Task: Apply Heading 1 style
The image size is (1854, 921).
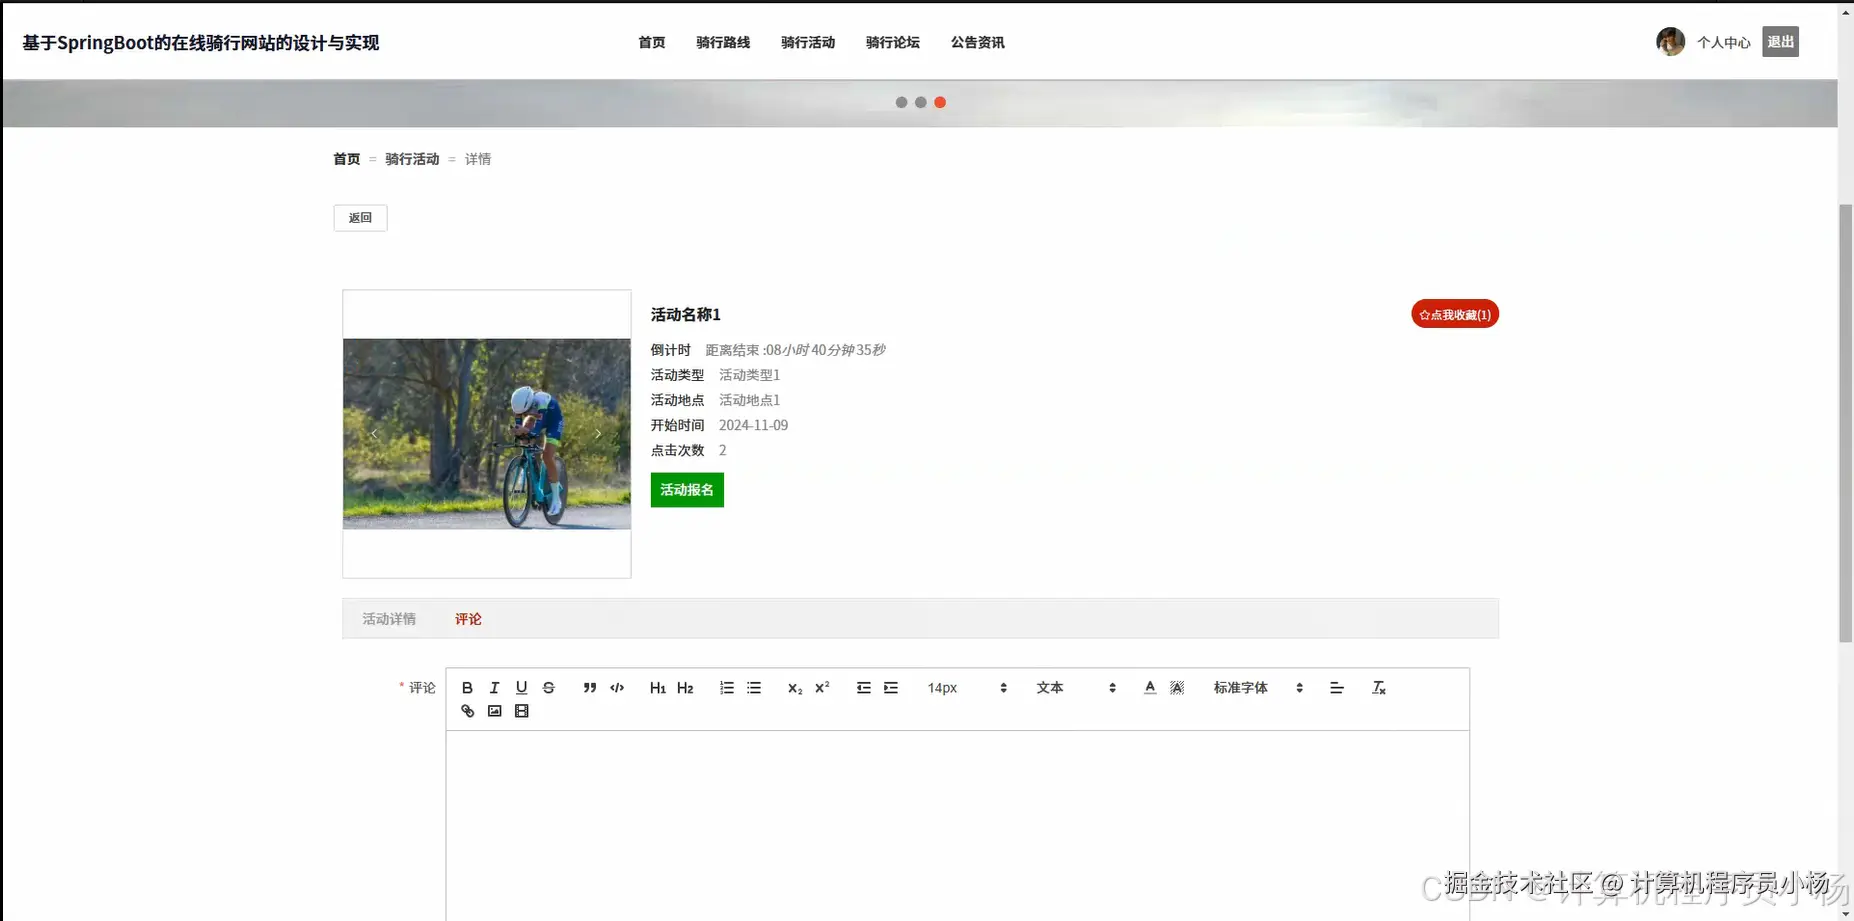Action: coord(658,688)
